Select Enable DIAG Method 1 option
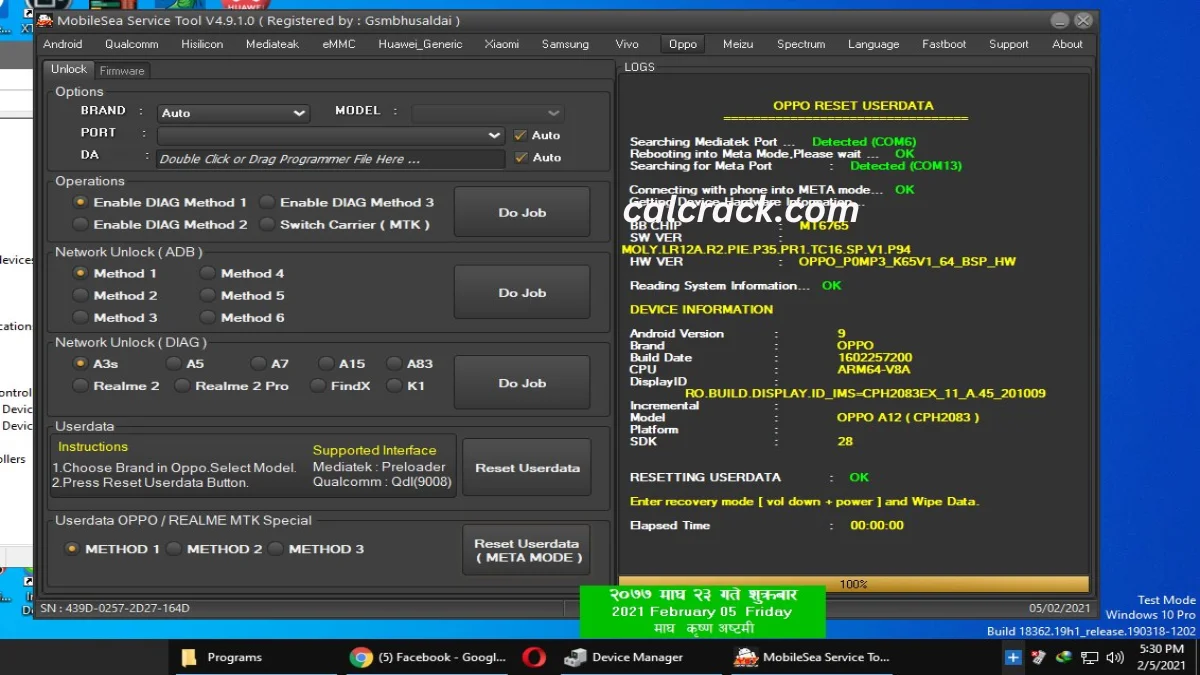Image resolution: width=1200 pixels, height=675 pixels. click(x=160, y=202)
